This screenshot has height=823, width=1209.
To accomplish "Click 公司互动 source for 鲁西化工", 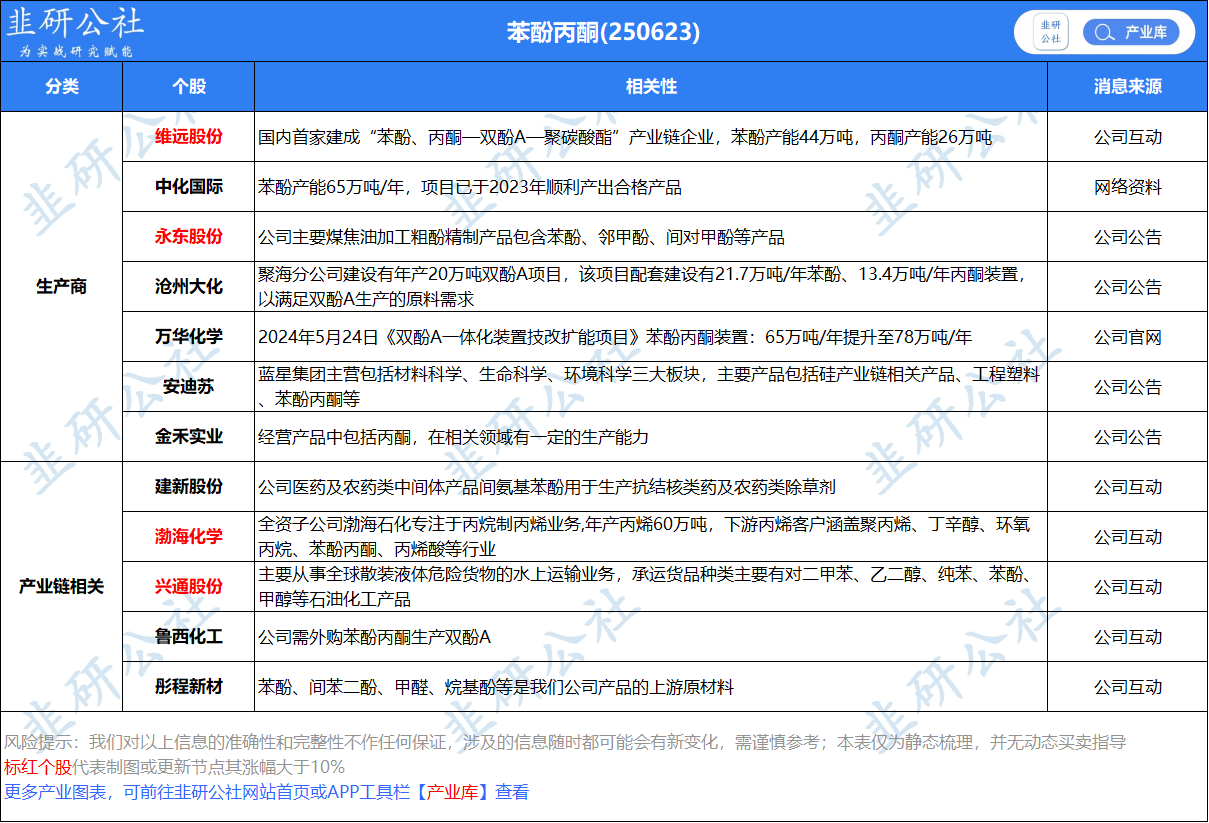I will pos(1128,637).
